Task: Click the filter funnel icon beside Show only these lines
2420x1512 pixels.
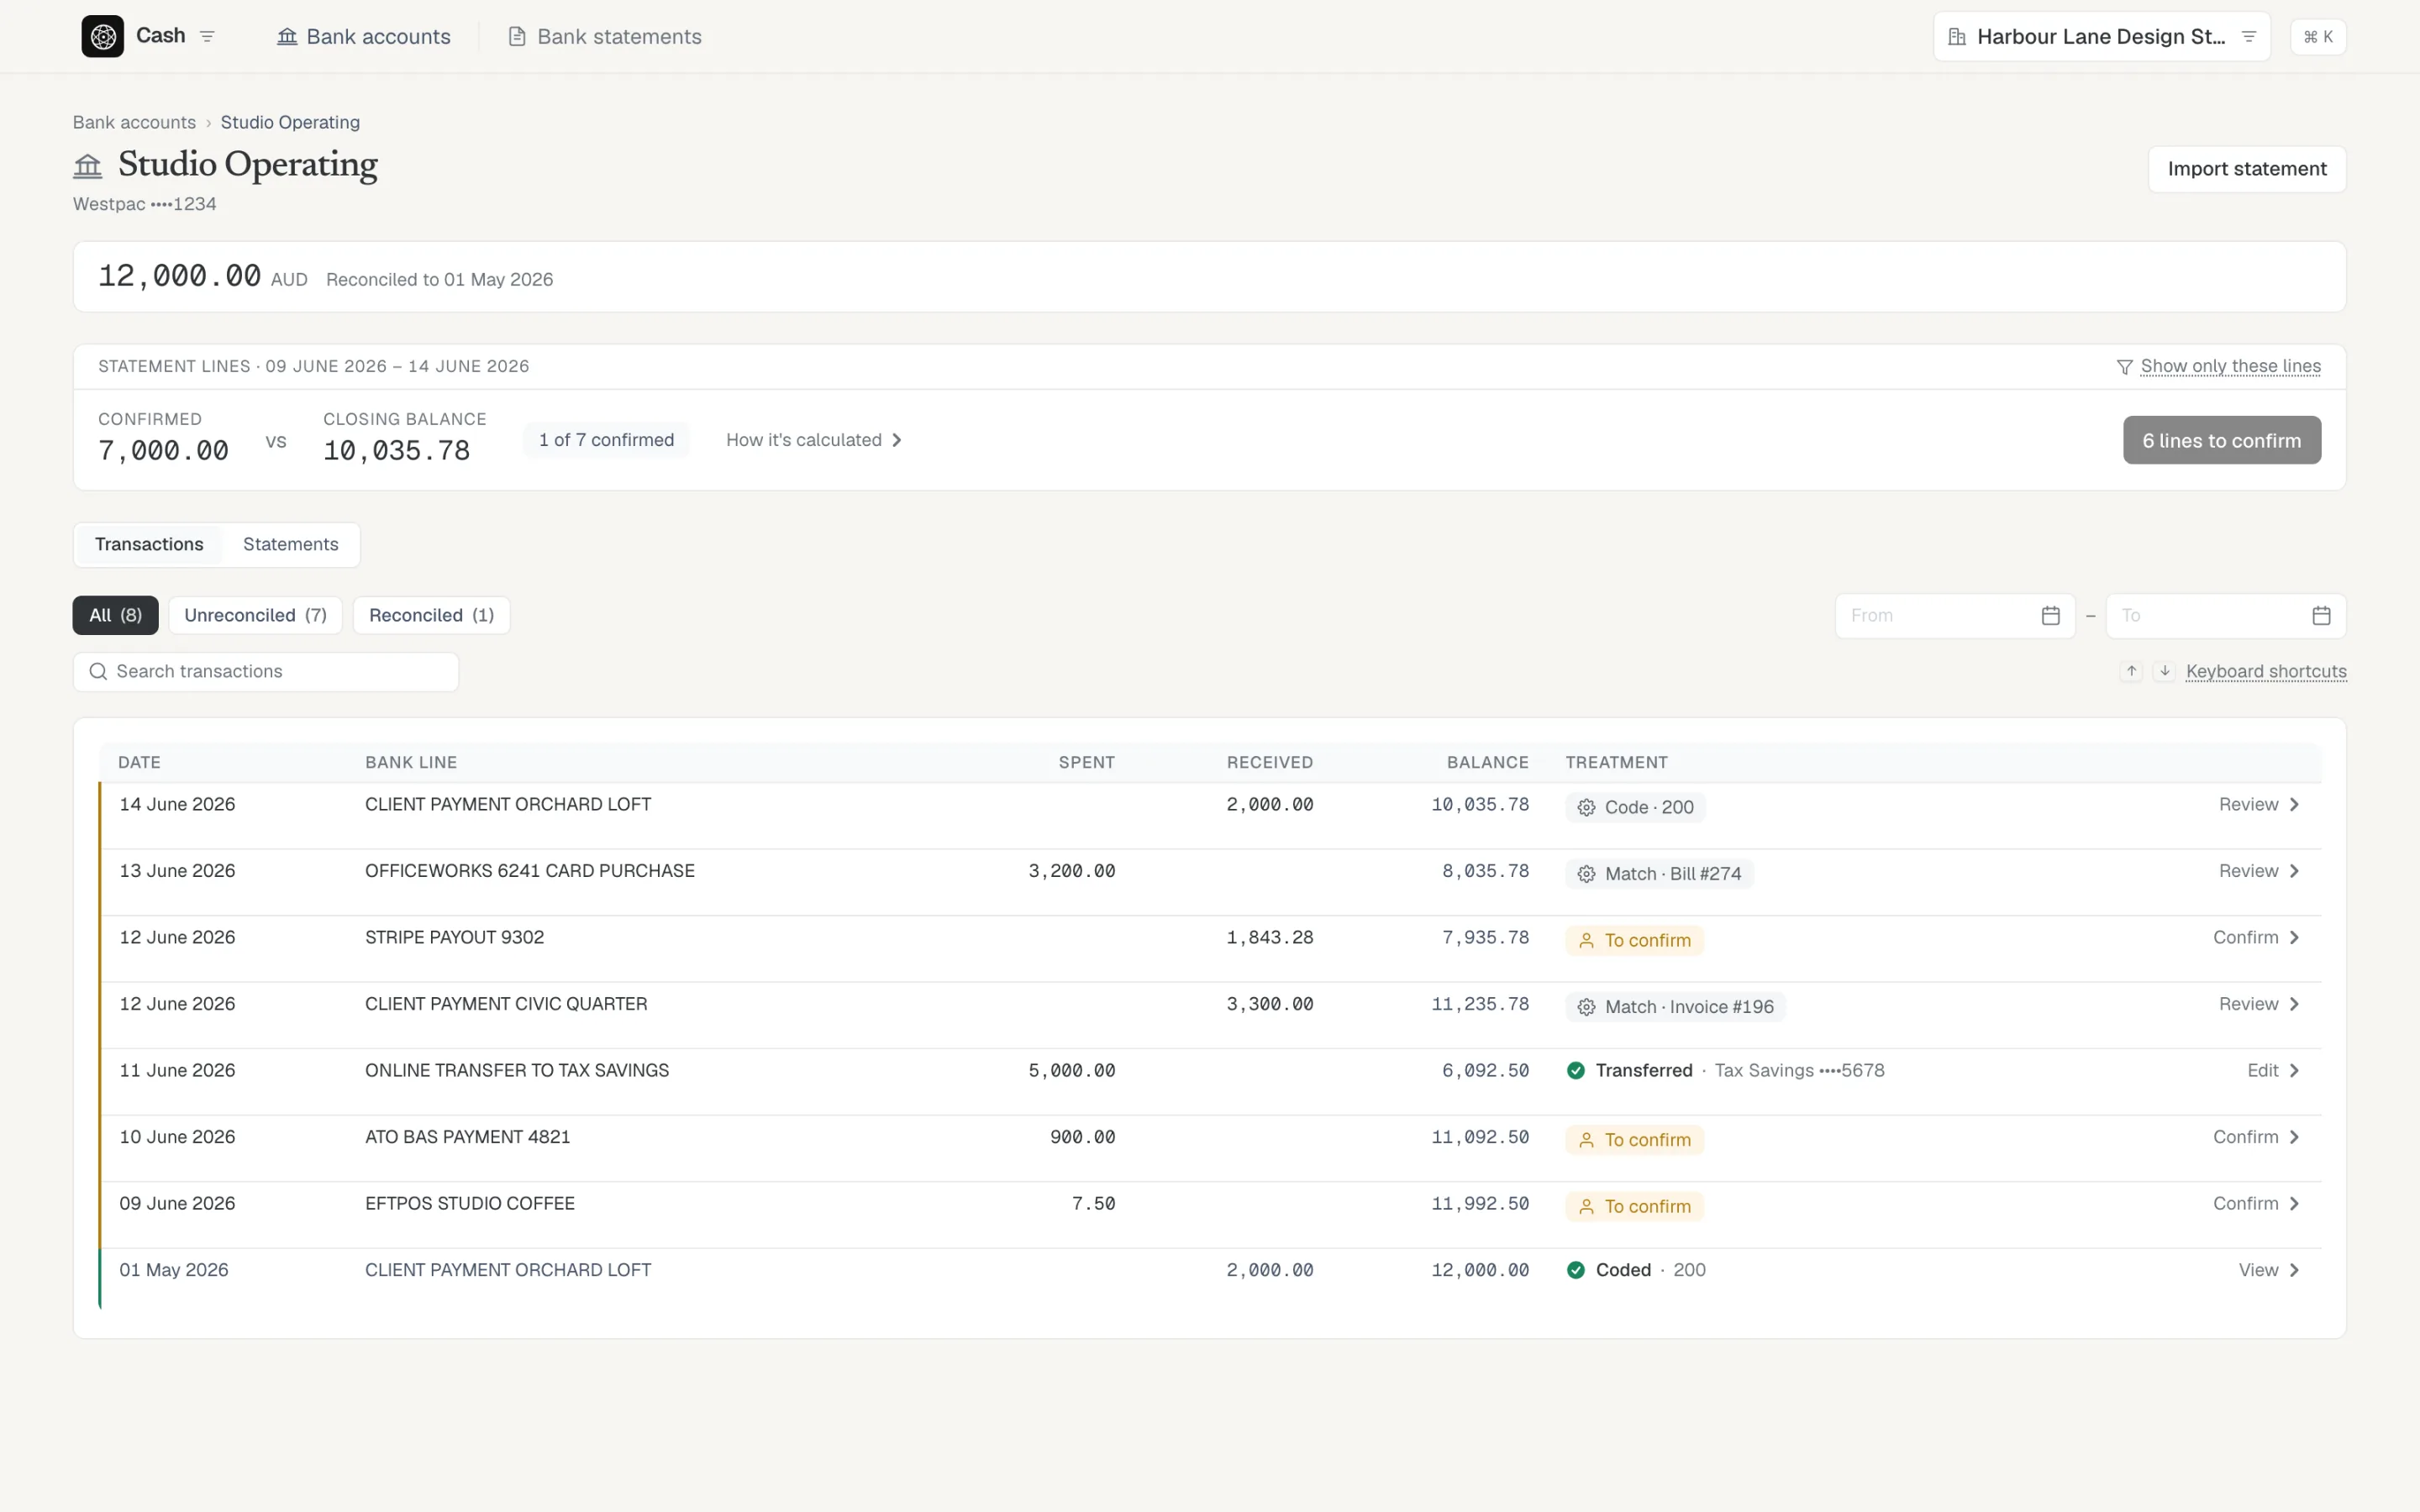Action: 2124,367
